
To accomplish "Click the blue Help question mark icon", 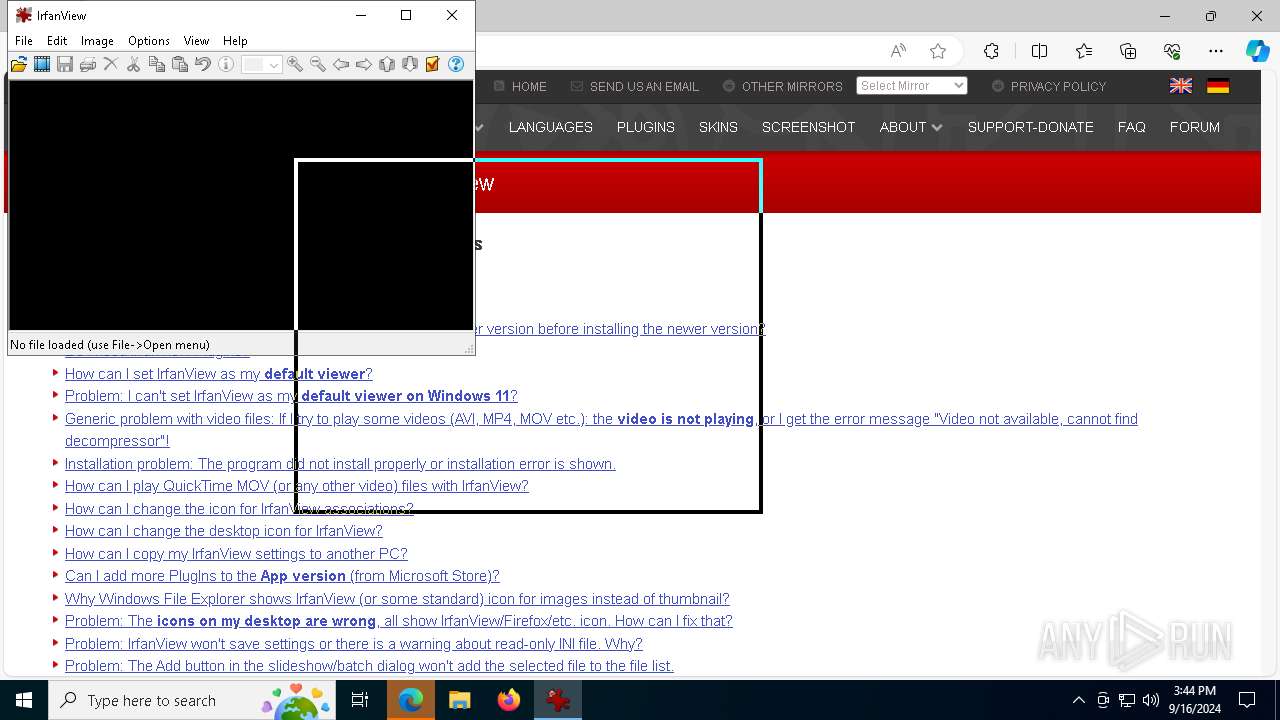I will point(456,64).
